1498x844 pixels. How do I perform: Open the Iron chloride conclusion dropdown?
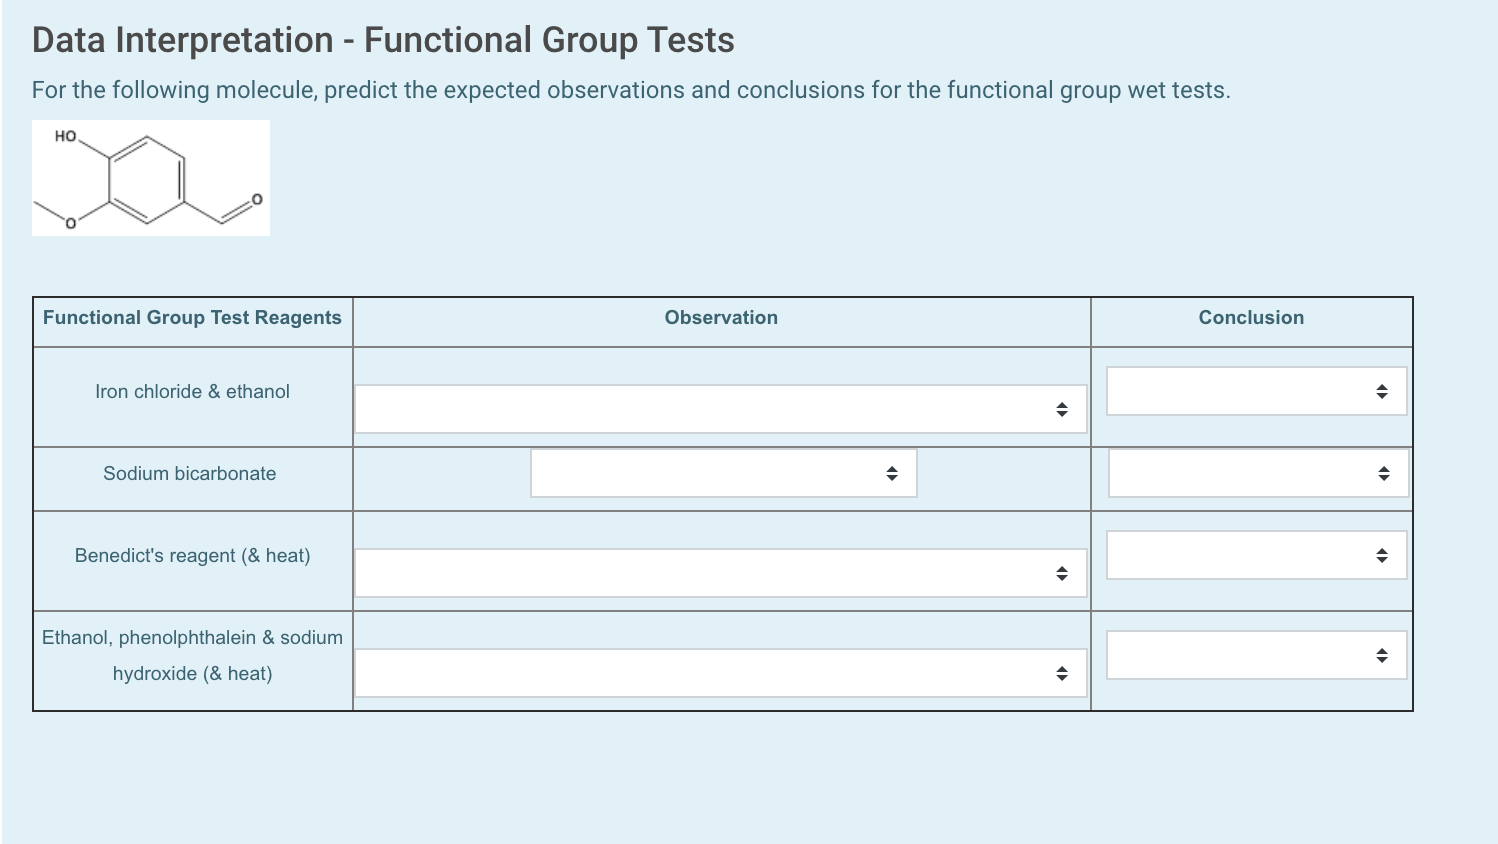1255,391
